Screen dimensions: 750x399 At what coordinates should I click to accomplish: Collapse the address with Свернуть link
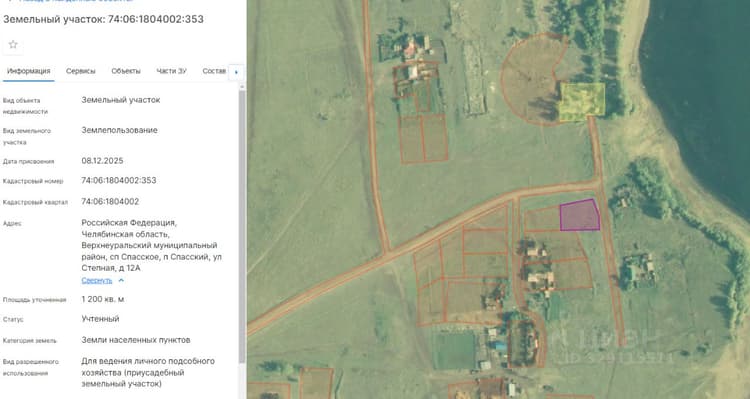(97, 280)
